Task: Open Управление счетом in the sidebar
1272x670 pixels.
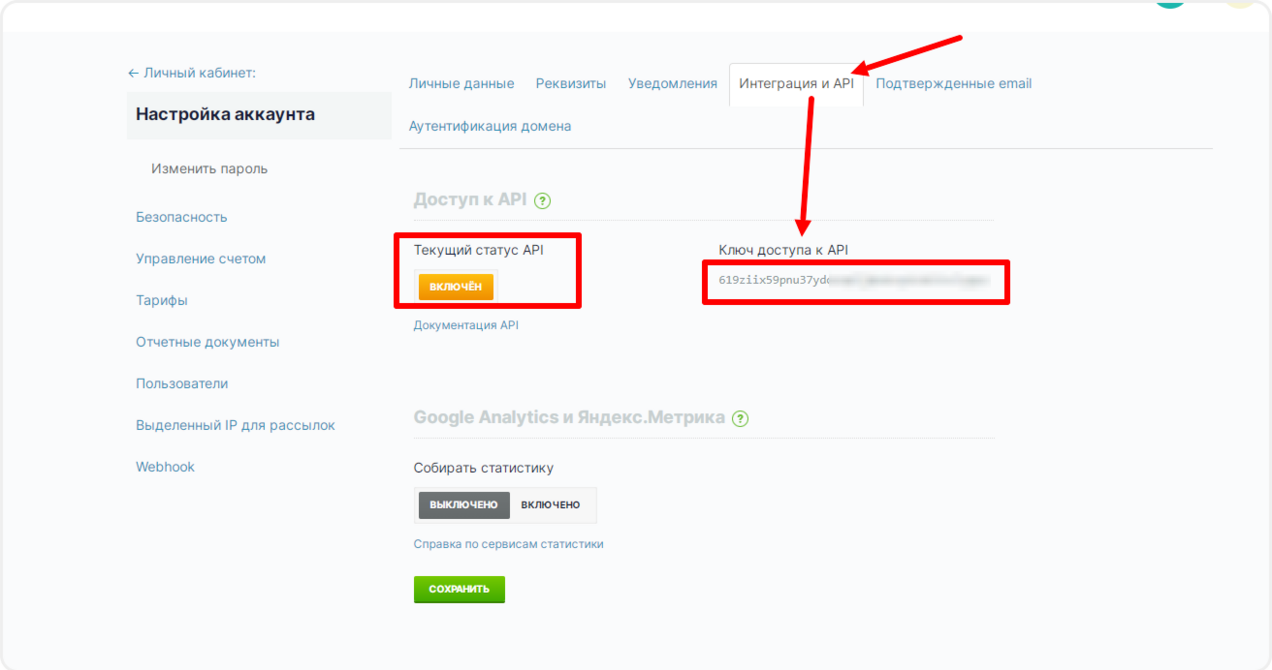Action: [x=201, y=259]
